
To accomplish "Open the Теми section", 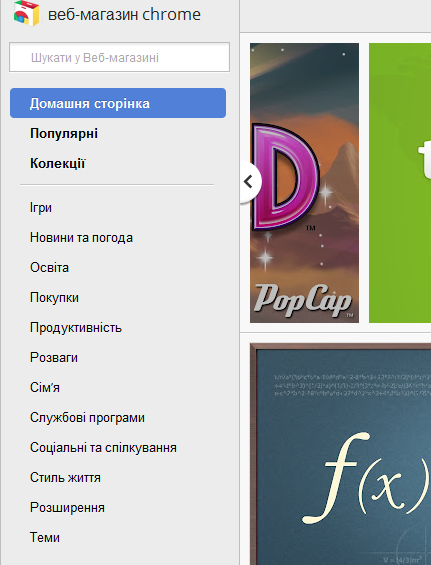I will (x=45, y=537).
